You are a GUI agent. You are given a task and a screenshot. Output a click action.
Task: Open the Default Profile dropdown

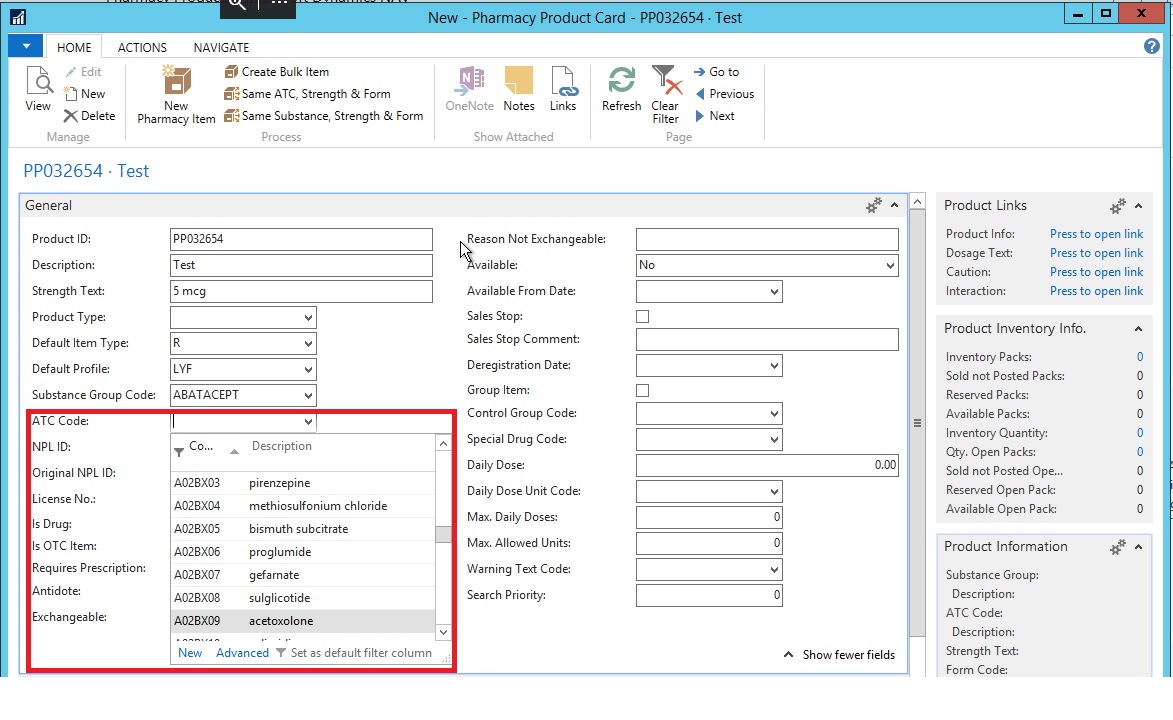pos(307,370)
